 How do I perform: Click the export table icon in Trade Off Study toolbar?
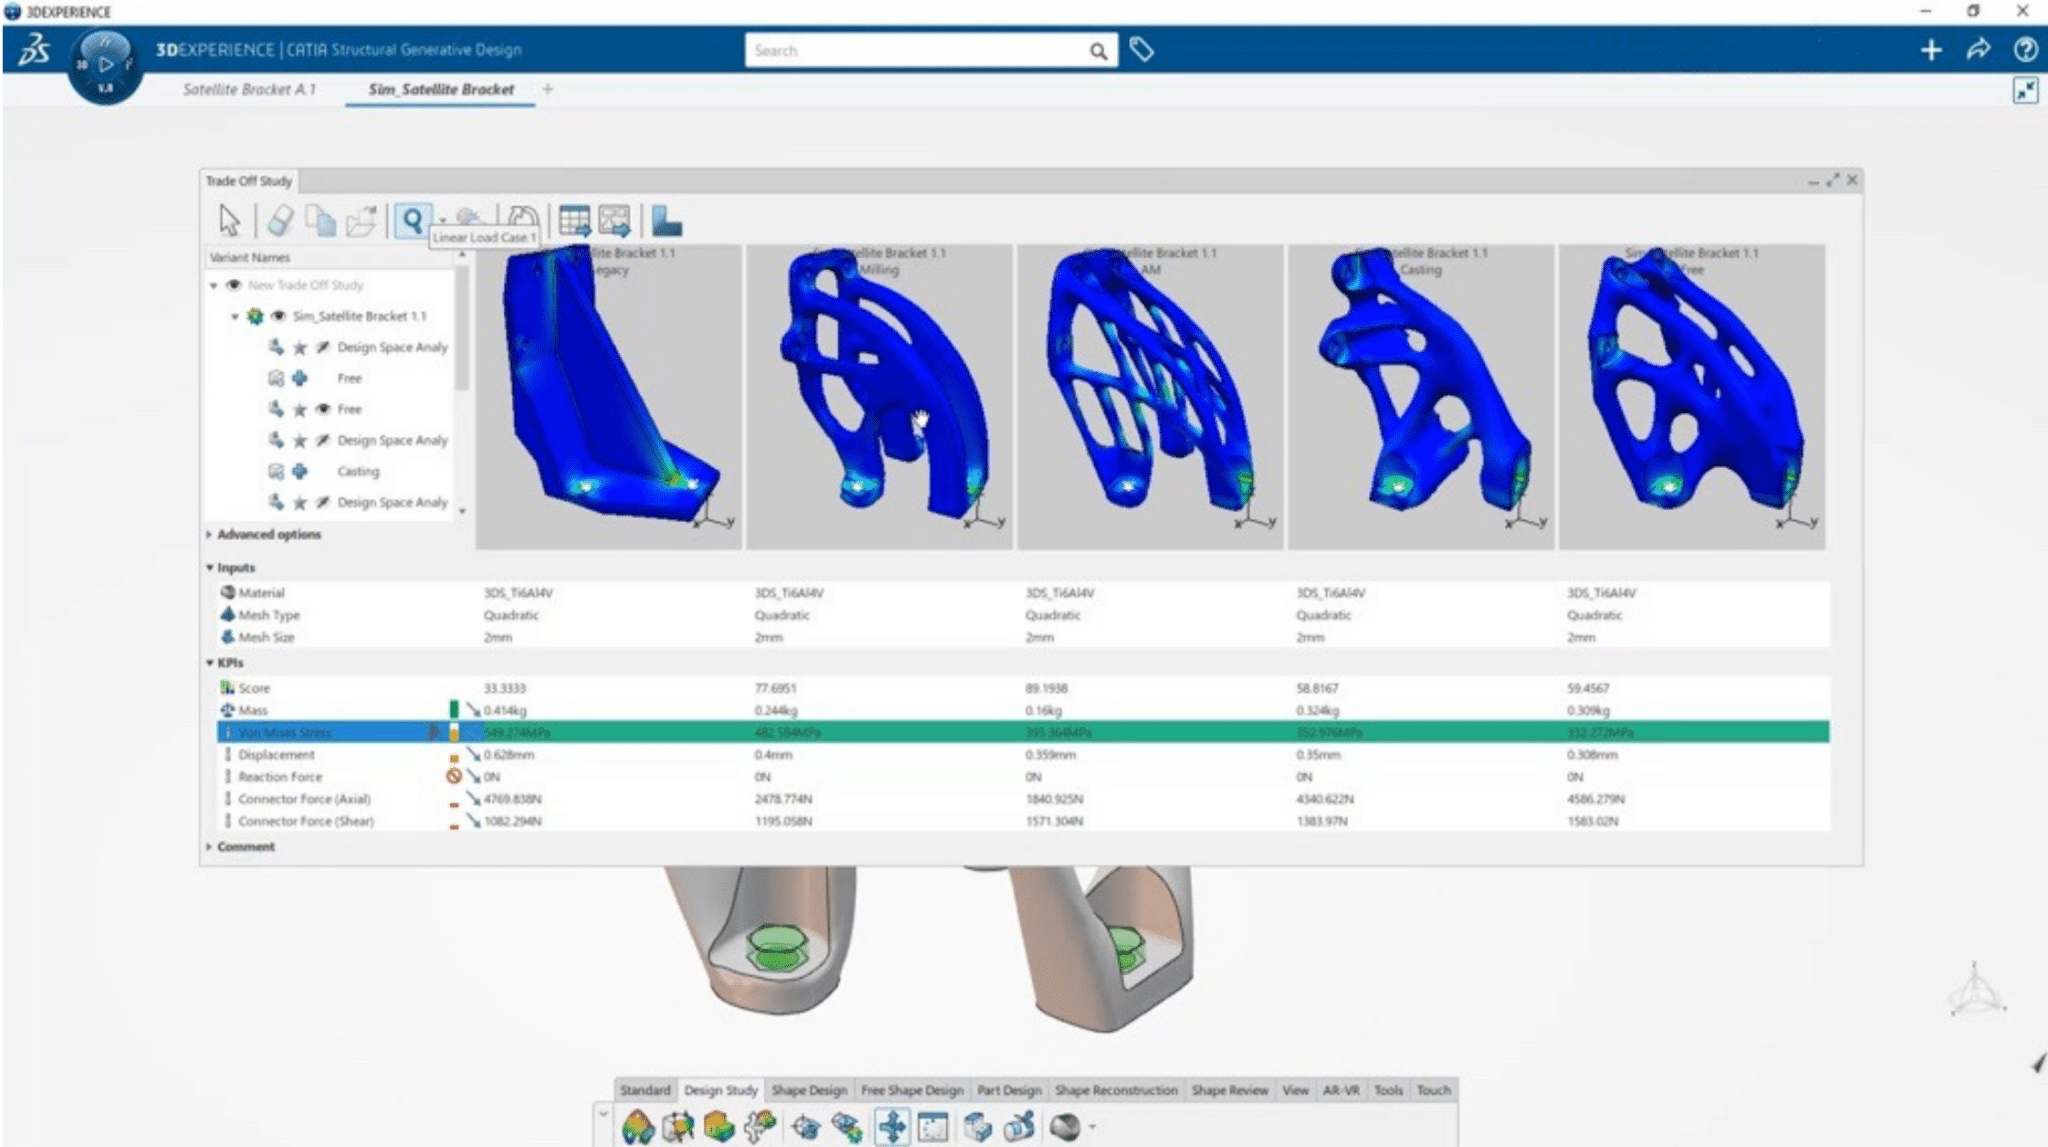(574, 220)
